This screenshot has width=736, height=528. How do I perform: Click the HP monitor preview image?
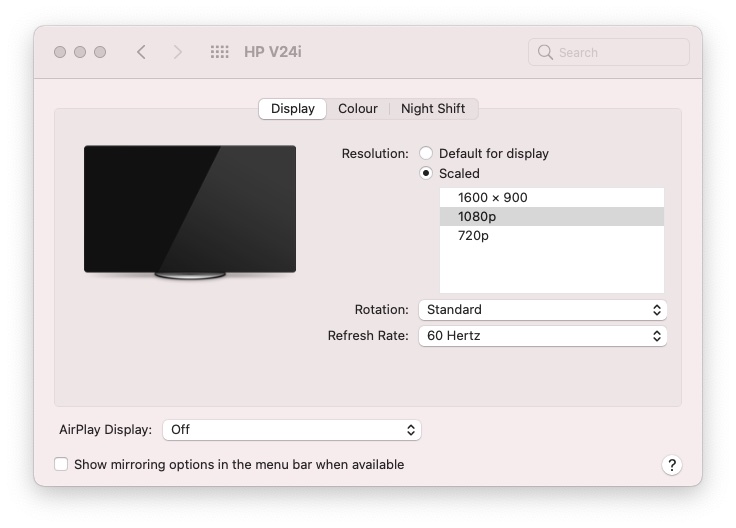click(x=190, y=212)
